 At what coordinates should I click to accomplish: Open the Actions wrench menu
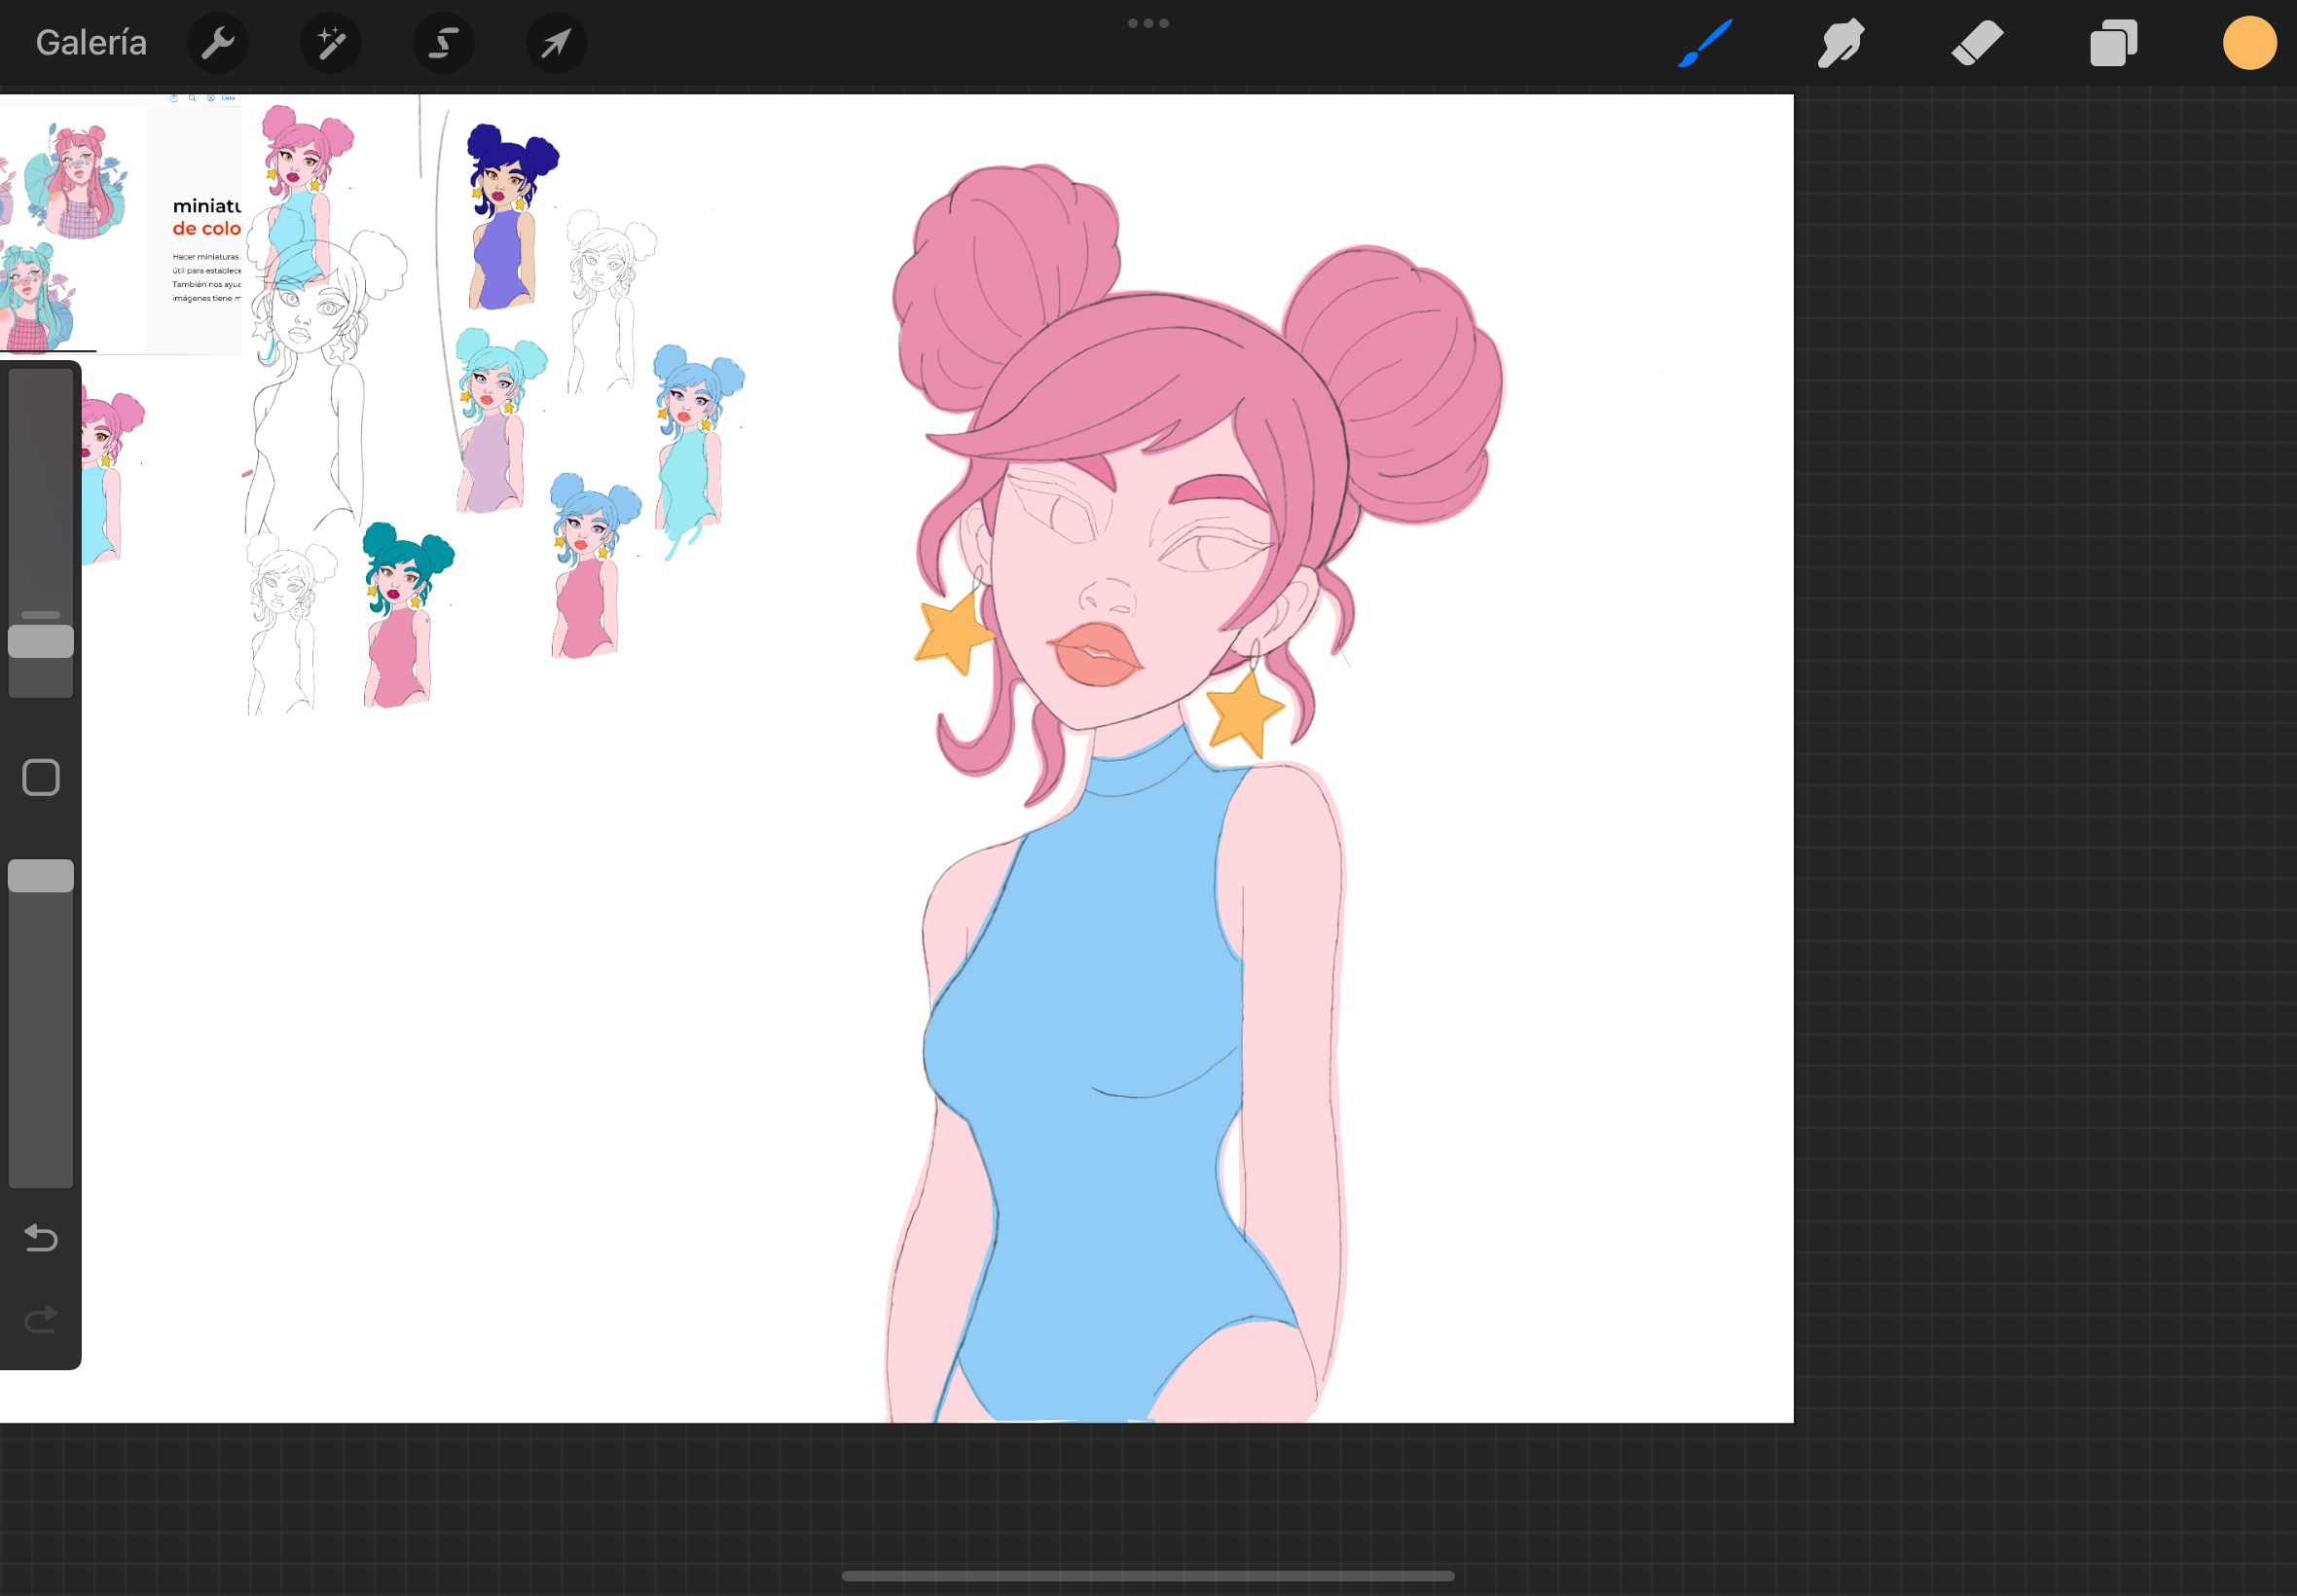[x=217, y=43]
